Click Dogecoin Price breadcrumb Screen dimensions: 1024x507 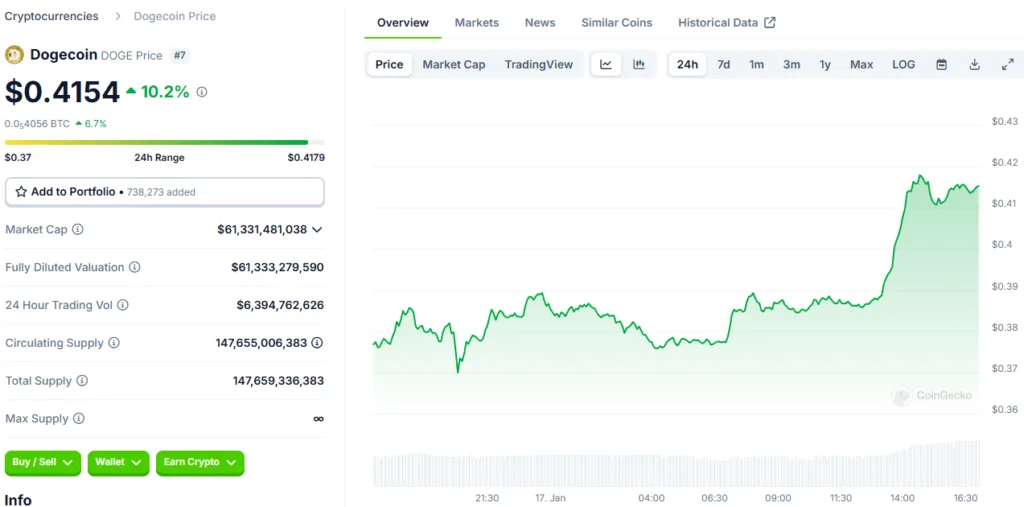coord(174,16)
